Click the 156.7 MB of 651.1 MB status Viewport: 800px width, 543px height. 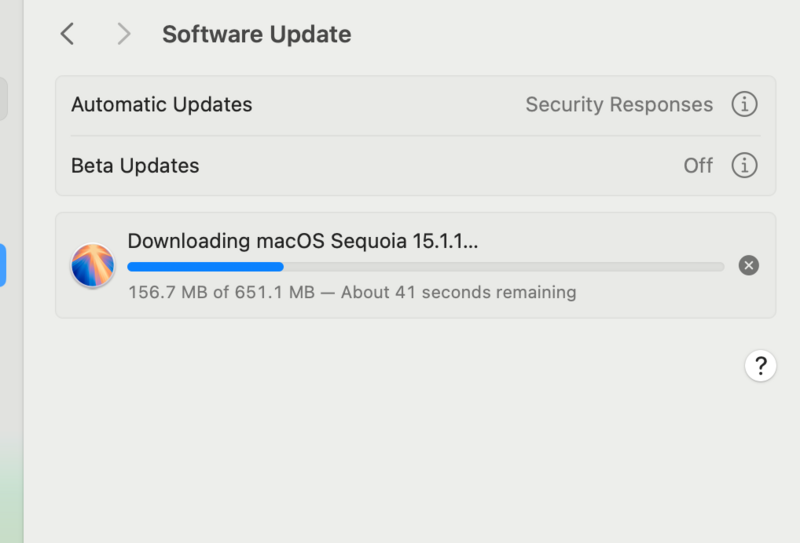coord(221,292)
